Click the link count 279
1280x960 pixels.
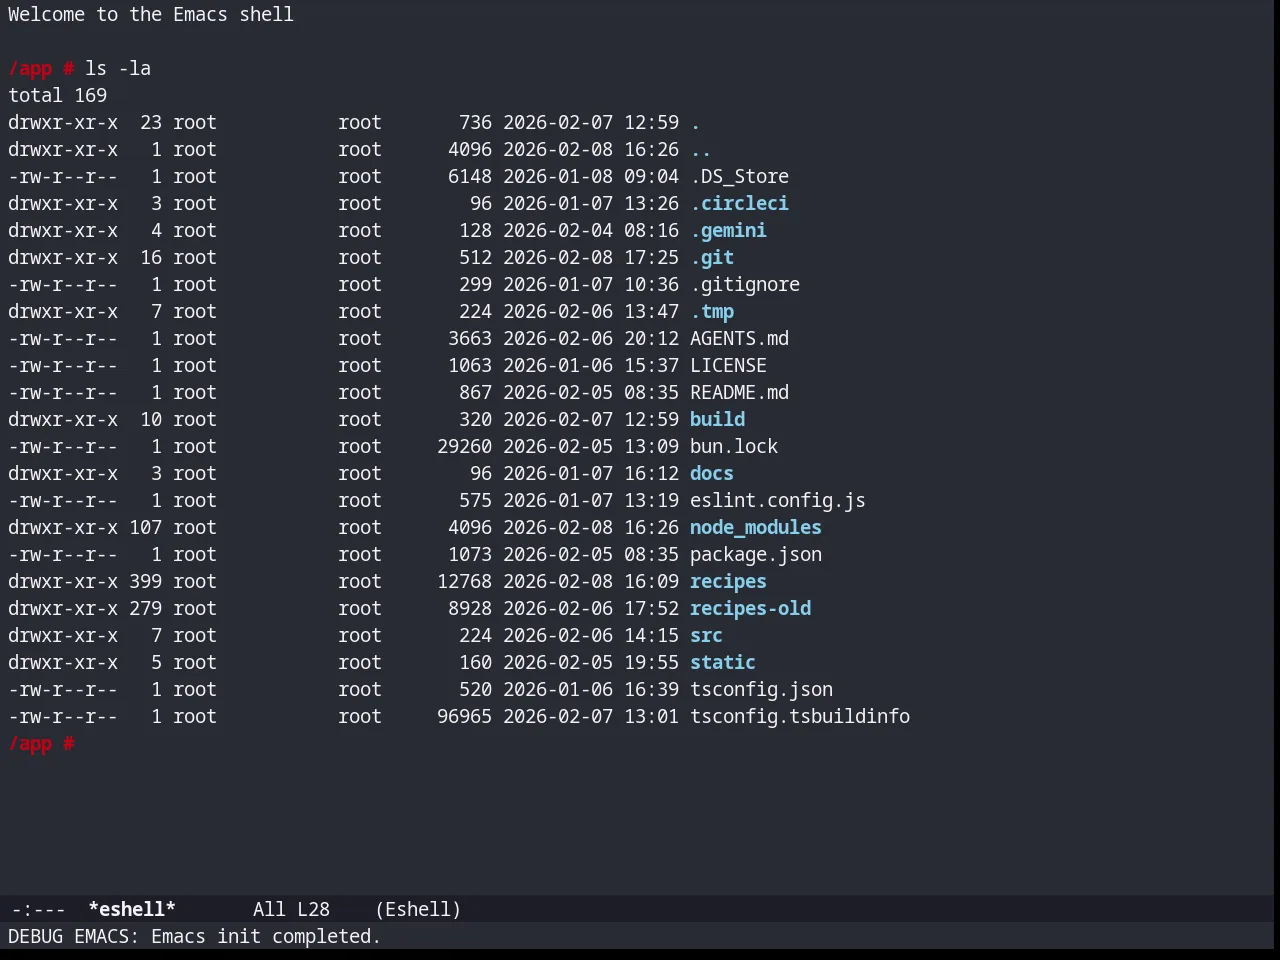click(x=145, y=608)
